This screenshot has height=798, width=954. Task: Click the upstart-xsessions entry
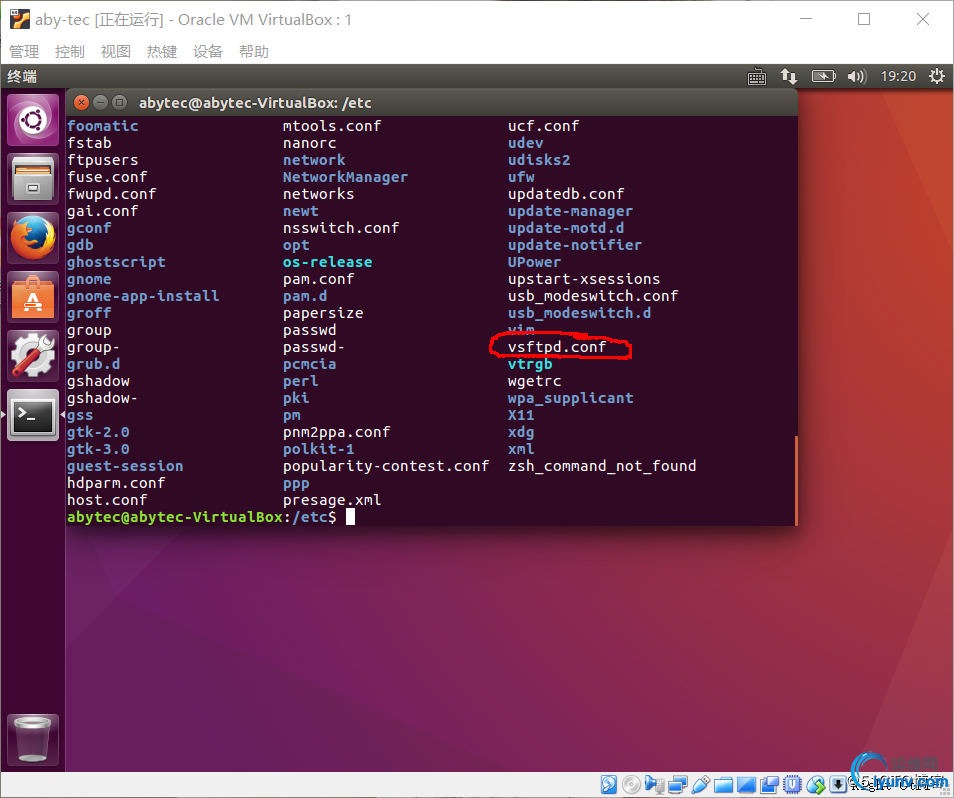[x=584, y=279]
